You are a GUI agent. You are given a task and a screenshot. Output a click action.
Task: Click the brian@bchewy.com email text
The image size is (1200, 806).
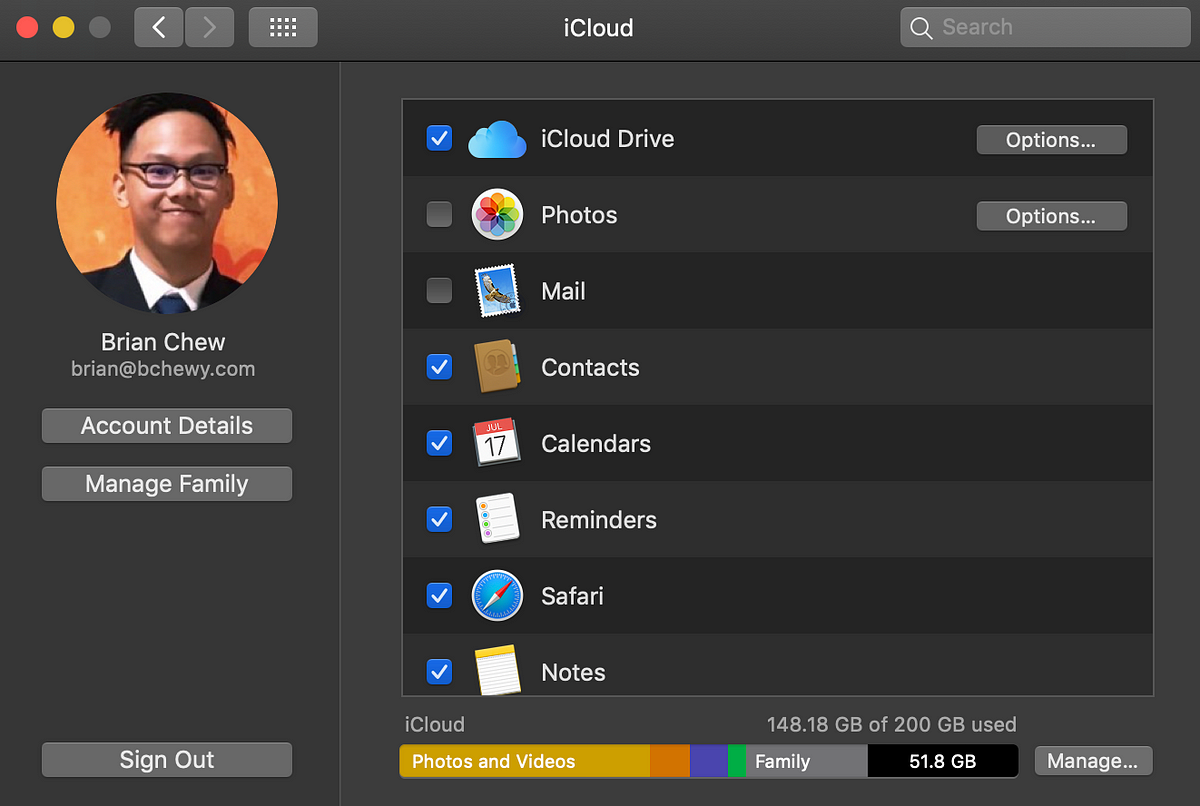tap(163, 369)
